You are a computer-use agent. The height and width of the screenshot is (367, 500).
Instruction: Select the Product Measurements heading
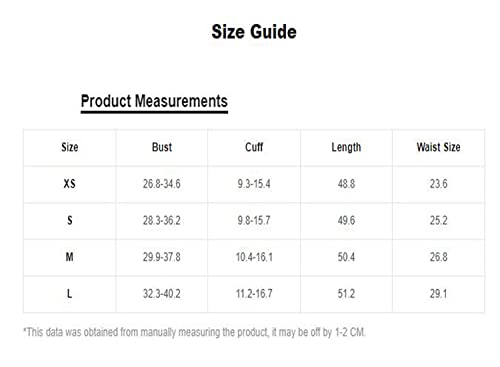(154, 101)
